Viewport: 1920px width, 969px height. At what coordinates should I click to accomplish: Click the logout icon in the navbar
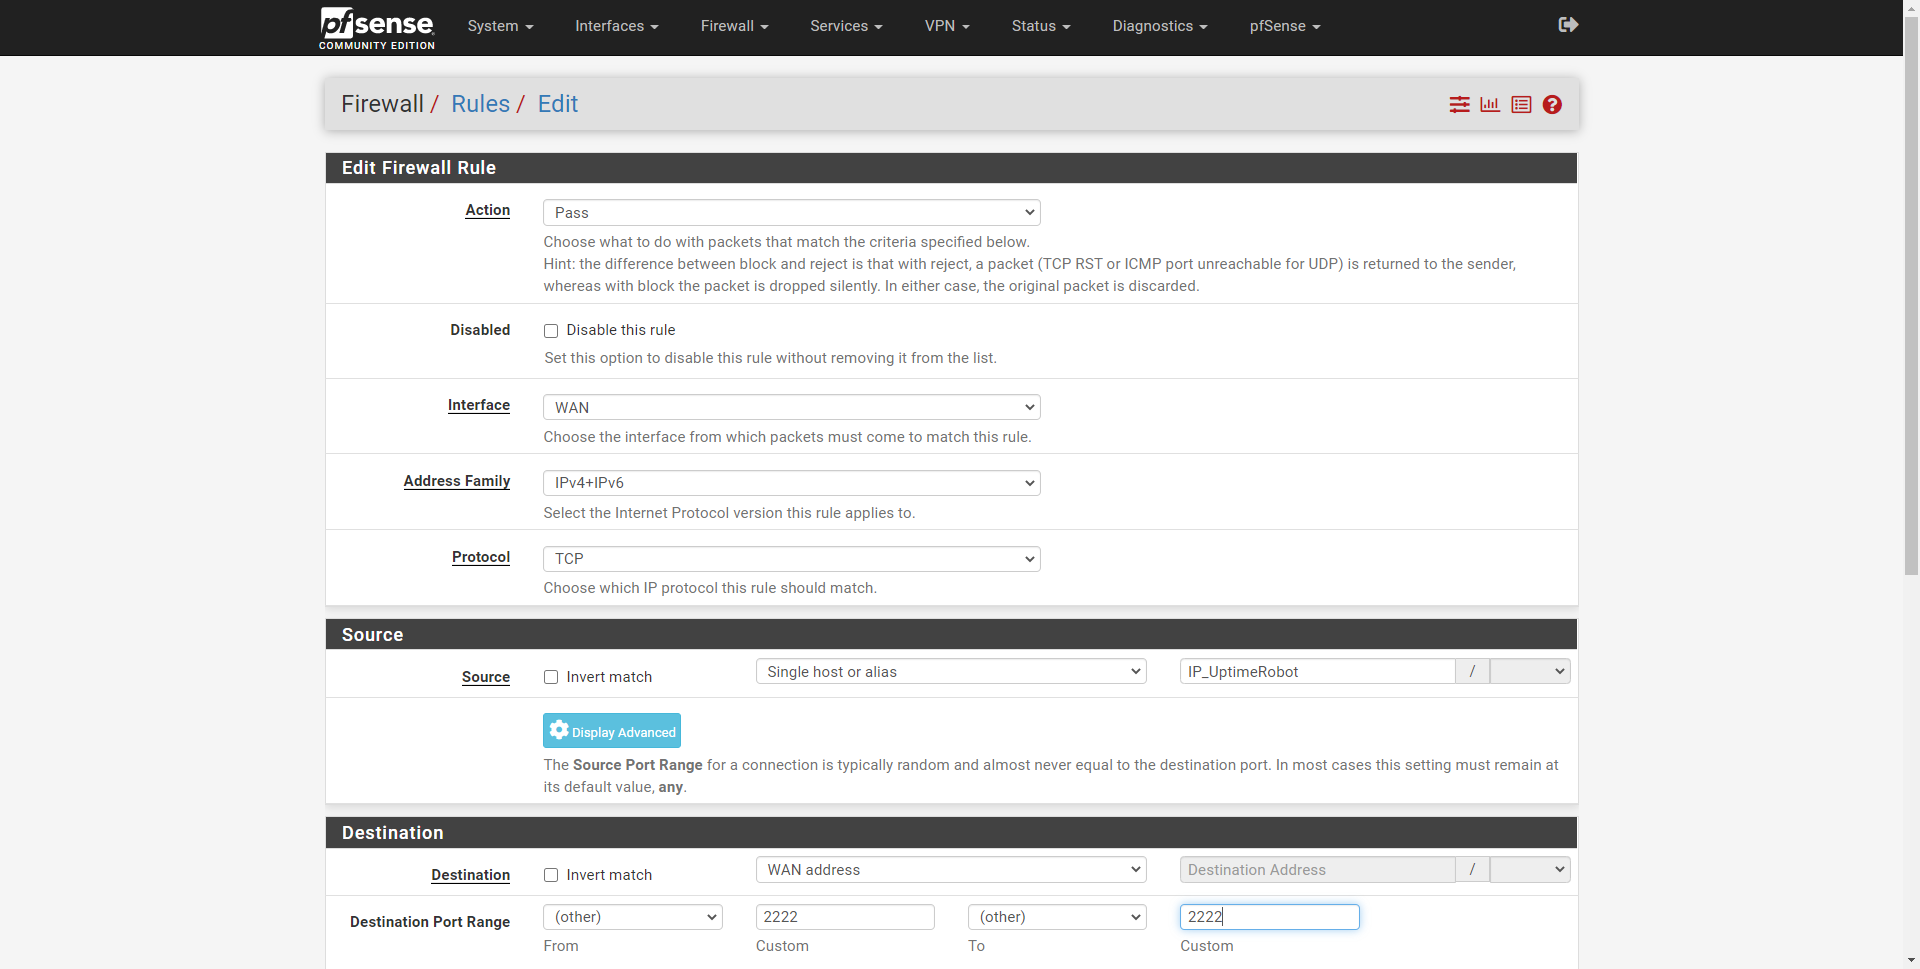coord(1568,25)
